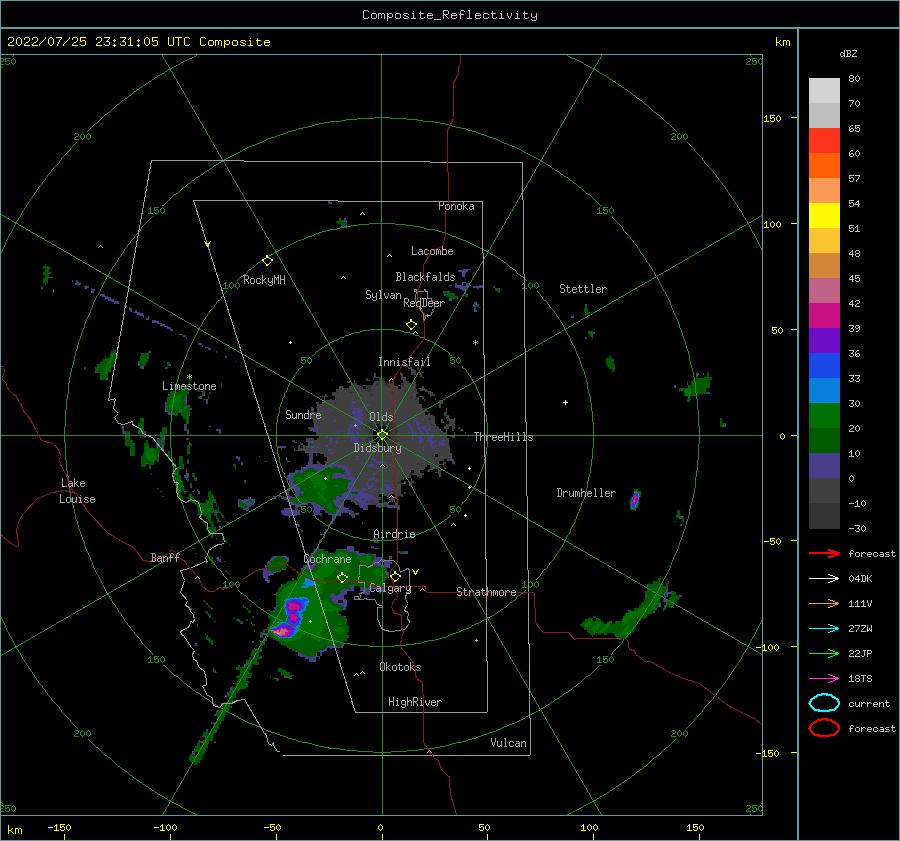
Task: Click the Vulcan label
Action: (x=508, y=743)
